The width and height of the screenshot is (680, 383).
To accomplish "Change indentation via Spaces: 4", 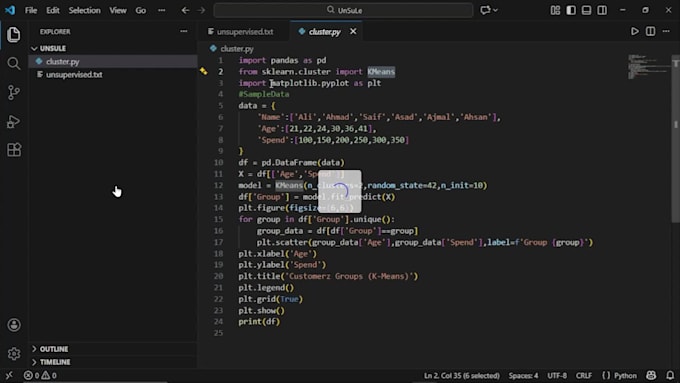I will pyautogui.click(x=523, y=376).
